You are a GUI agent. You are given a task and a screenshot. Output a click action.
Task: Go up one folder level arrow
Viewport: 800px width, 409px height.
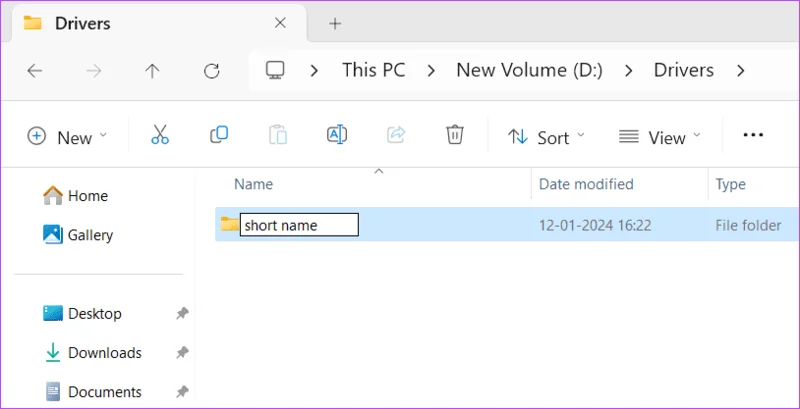pos(152,71)
